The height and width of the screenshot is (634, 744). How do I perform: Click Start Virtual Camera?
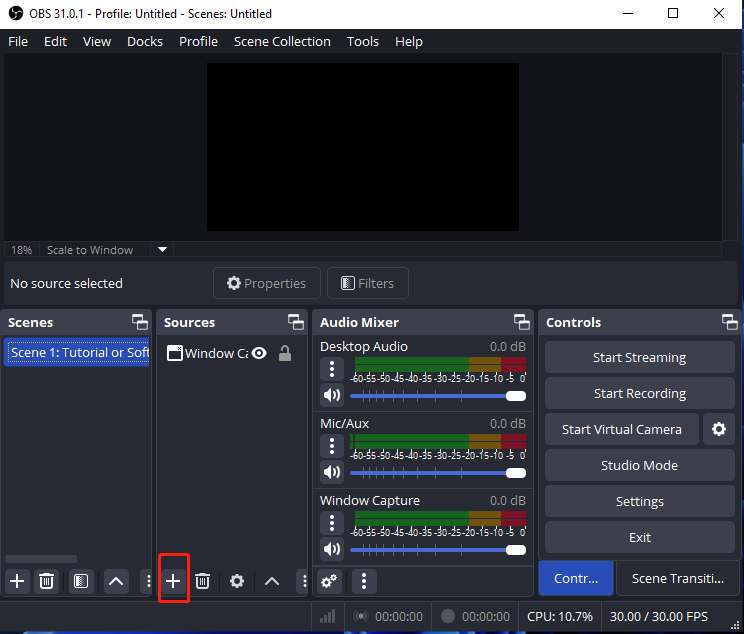(622, 429)
